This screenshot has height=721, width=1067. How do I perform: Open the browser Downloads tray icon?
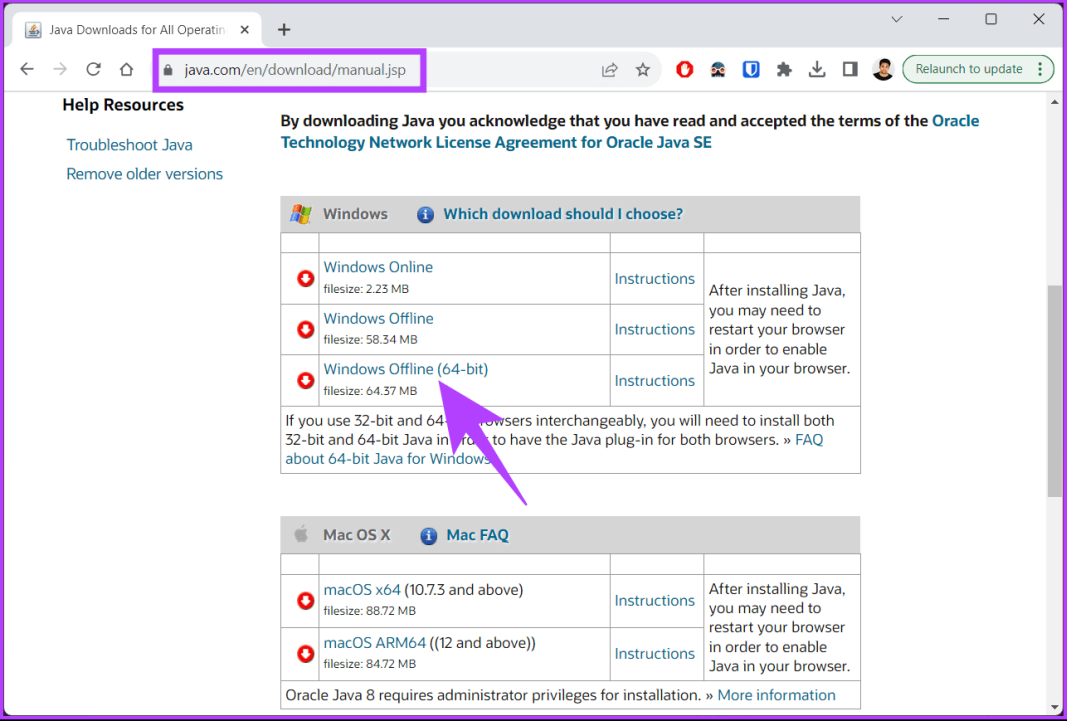point(817,69)
